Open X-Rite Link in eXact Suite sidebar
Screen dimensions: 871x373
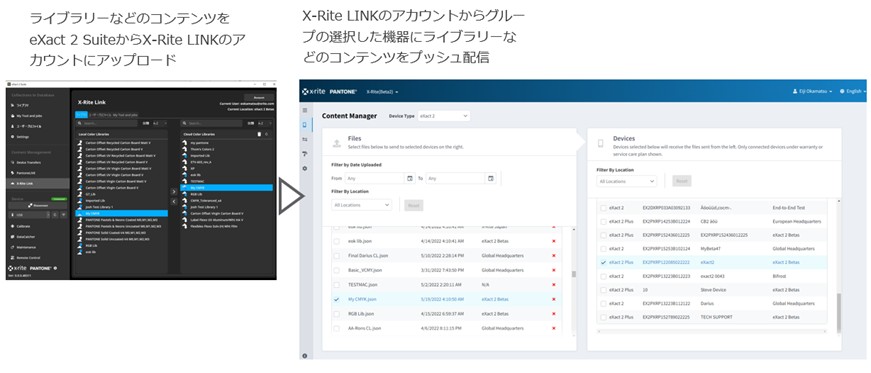pyautogui.click(x=38, y=183)
